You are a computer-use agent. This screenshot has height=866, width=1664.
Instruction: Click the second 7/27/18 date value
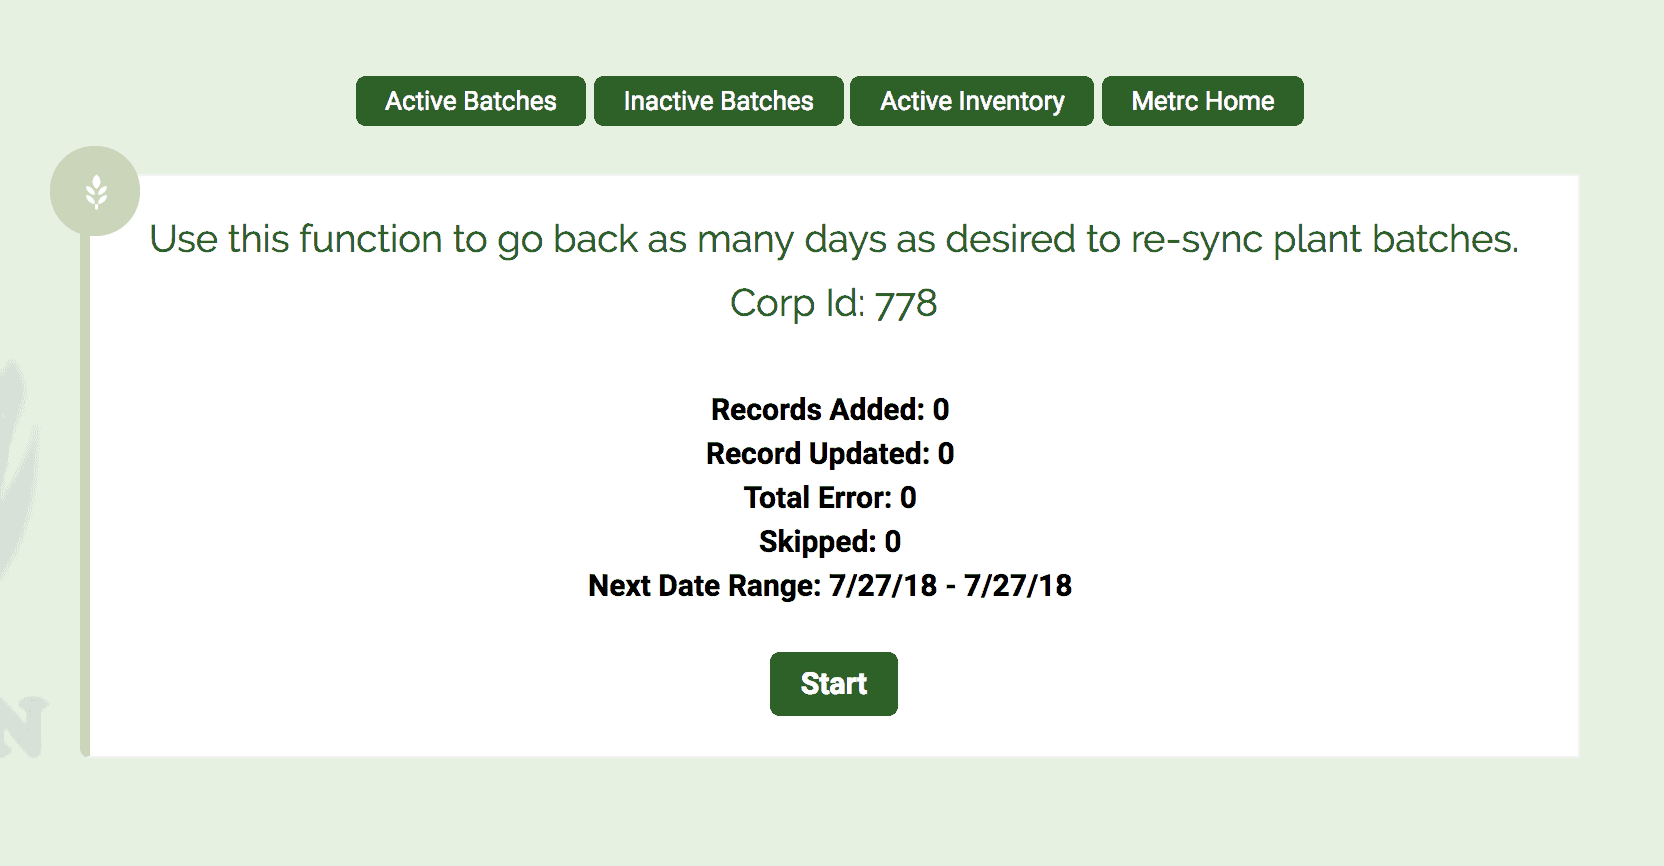pyautogui.click(x=1018, y=586)
